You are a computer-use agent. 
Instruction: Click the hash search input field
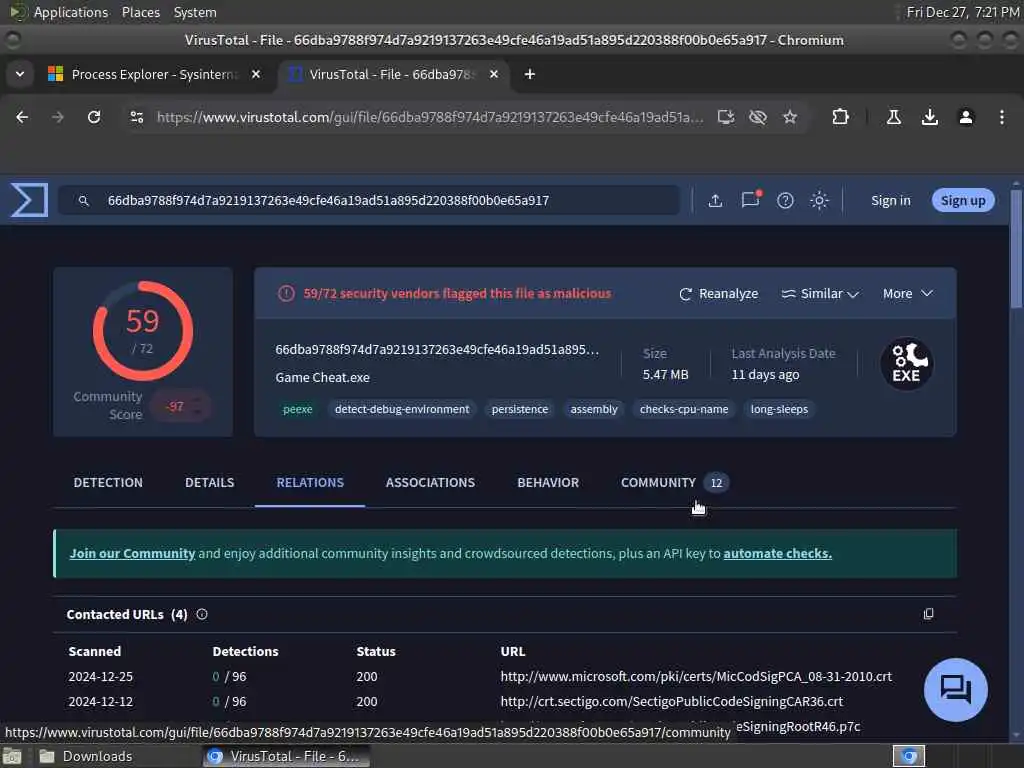(369, 200)
